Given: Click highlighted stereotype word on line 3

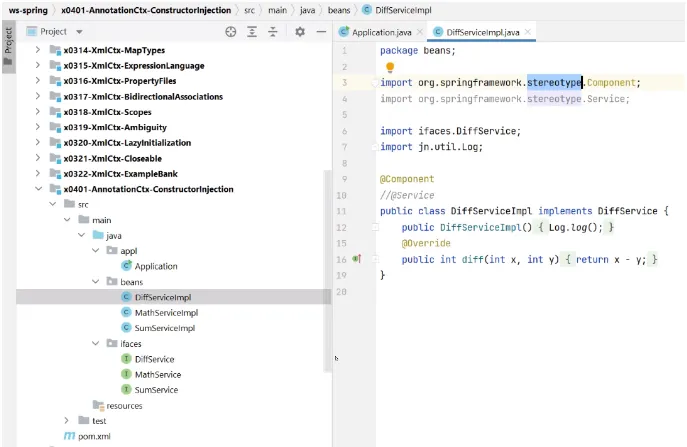Looking at the screenshot, I should [554, 82].
